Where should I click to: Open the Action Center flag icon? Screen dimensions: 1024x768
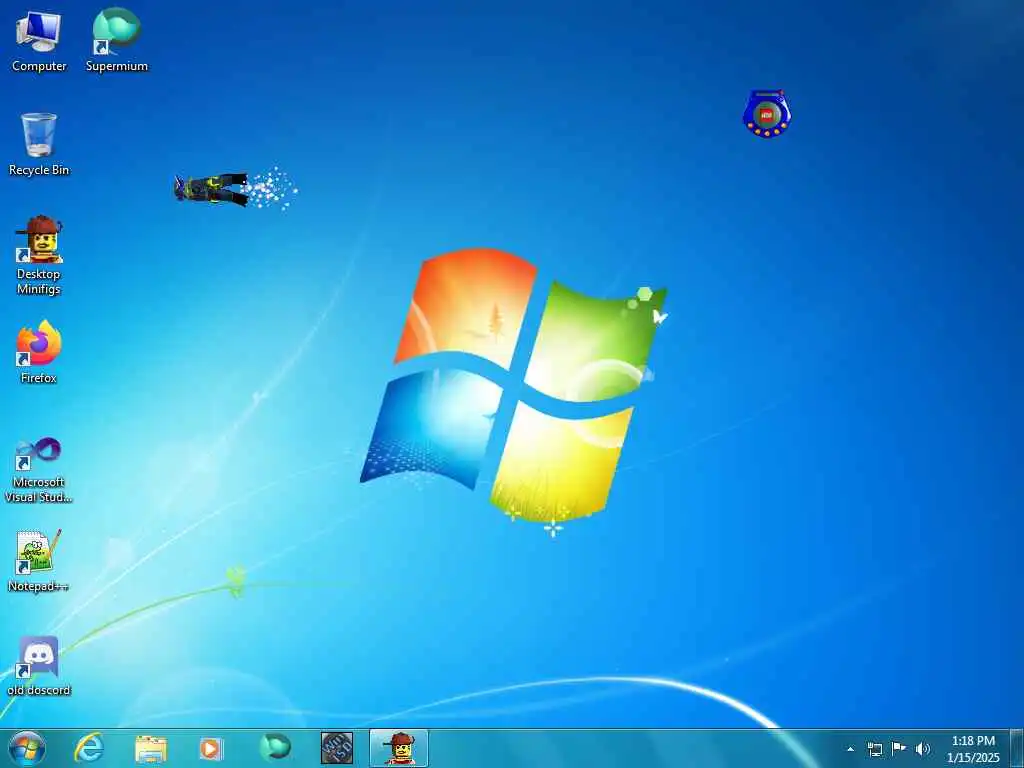coord(899,748)
